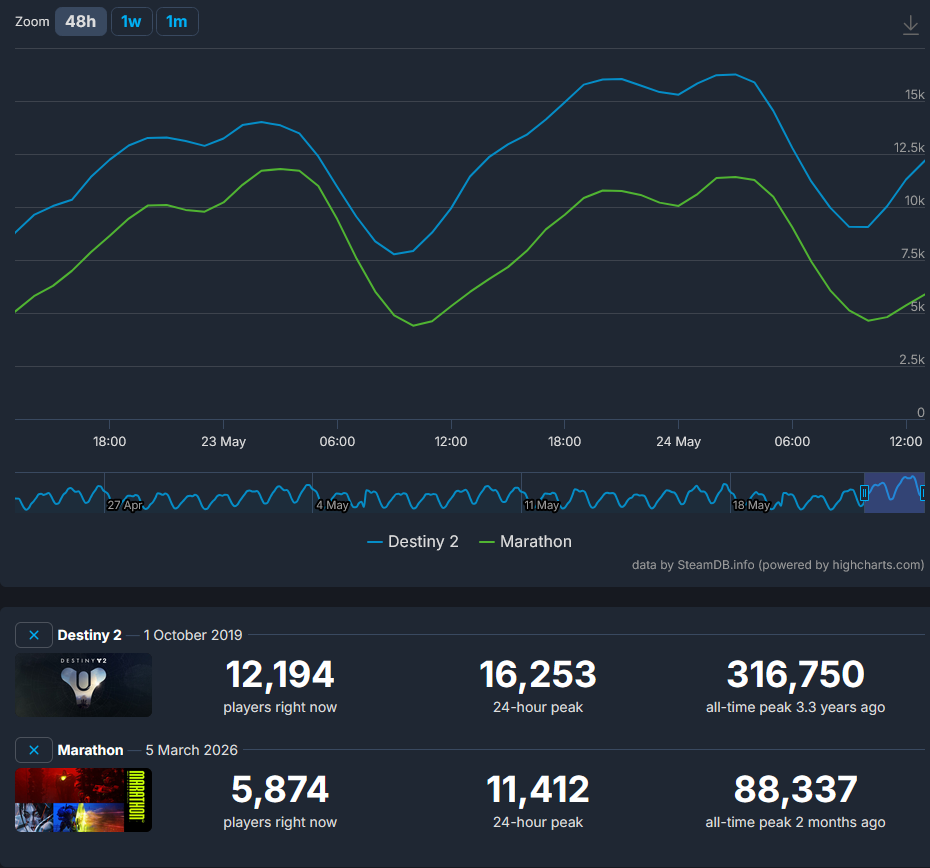930x868 pixels.
Task: Click the 12.5k y-axis label
Action: [909, 147]
